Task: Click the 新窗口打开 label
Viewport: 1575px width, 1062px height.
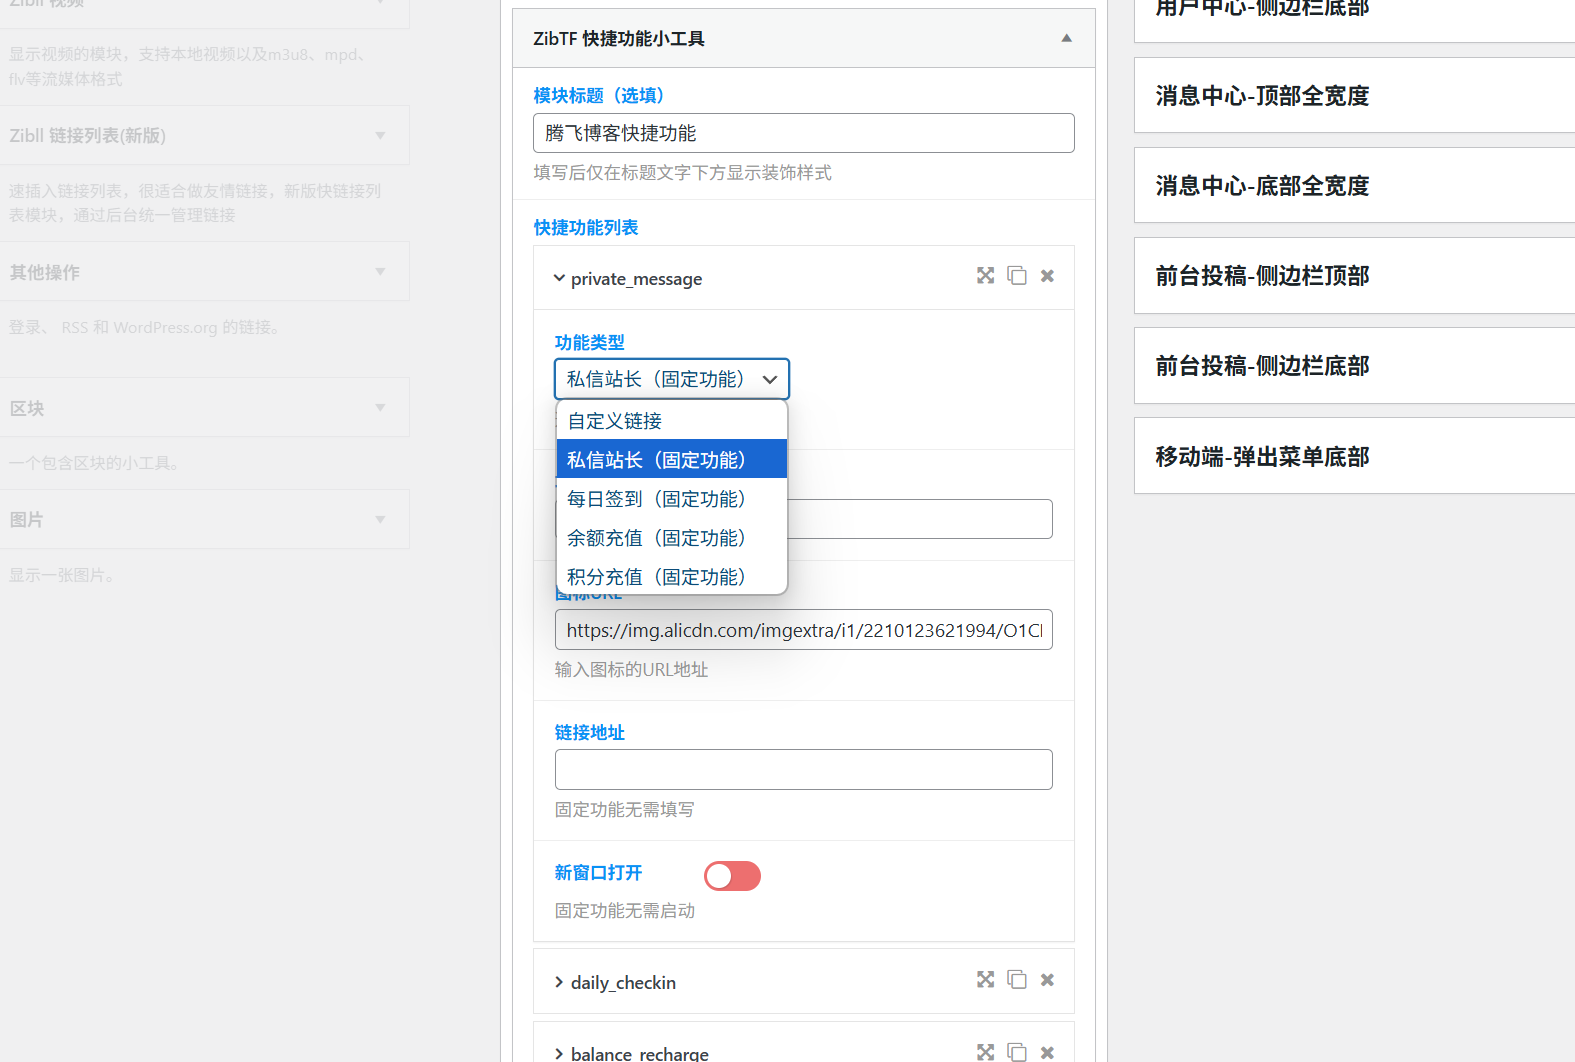Action: (598, 873)
